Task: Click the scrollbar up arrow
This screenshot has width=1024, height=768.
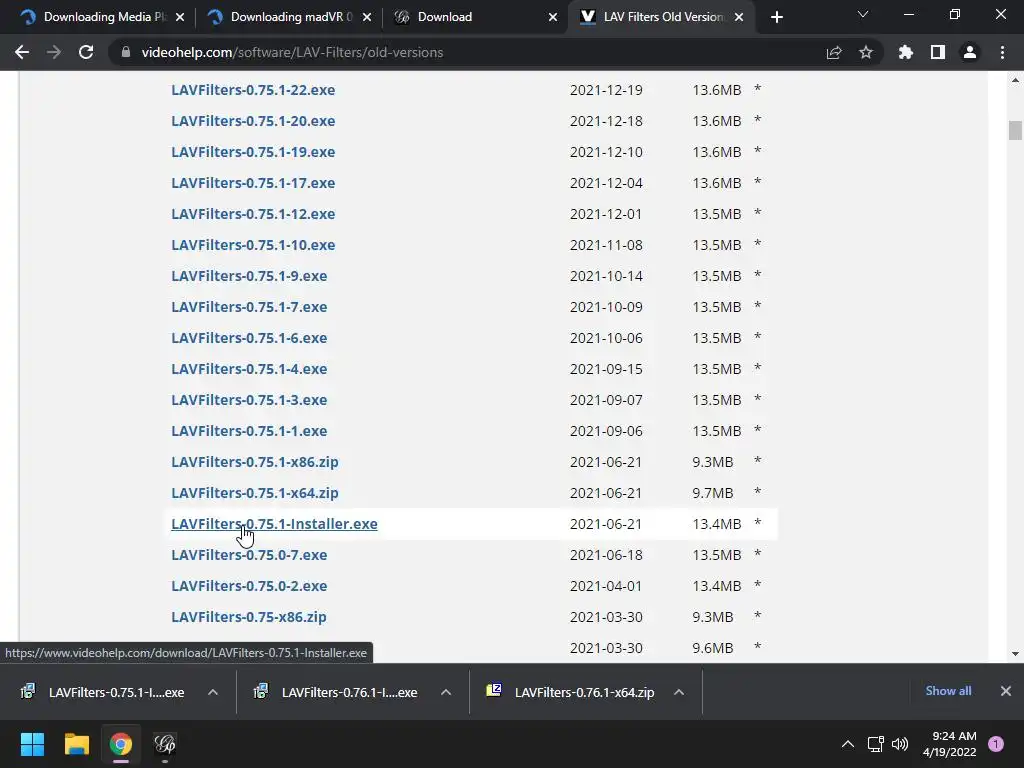Action: 1015,80
